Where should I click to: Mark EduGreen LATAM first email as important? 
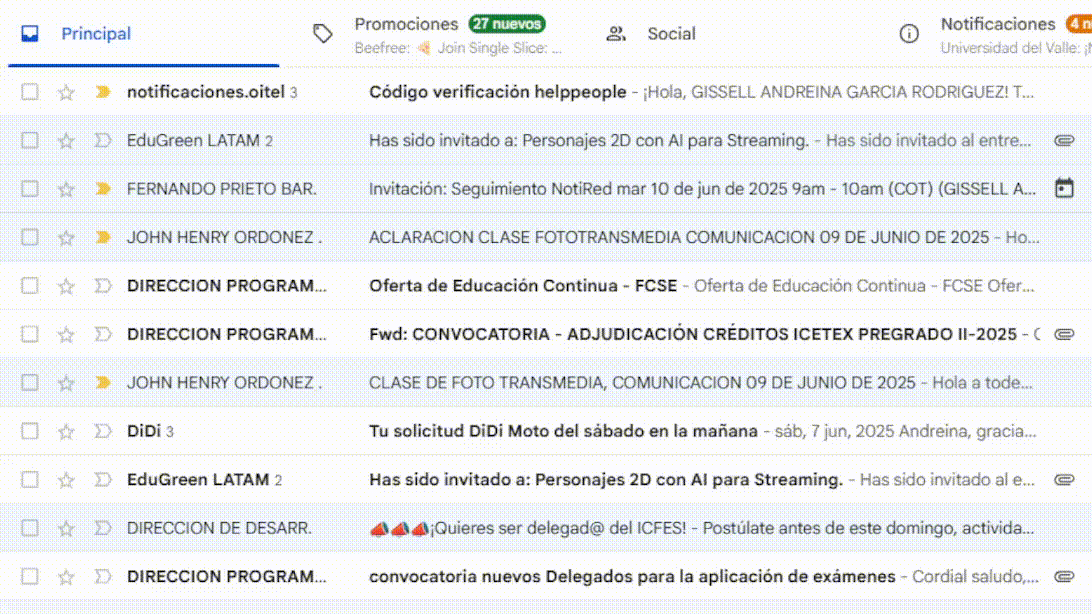point(102,141)
